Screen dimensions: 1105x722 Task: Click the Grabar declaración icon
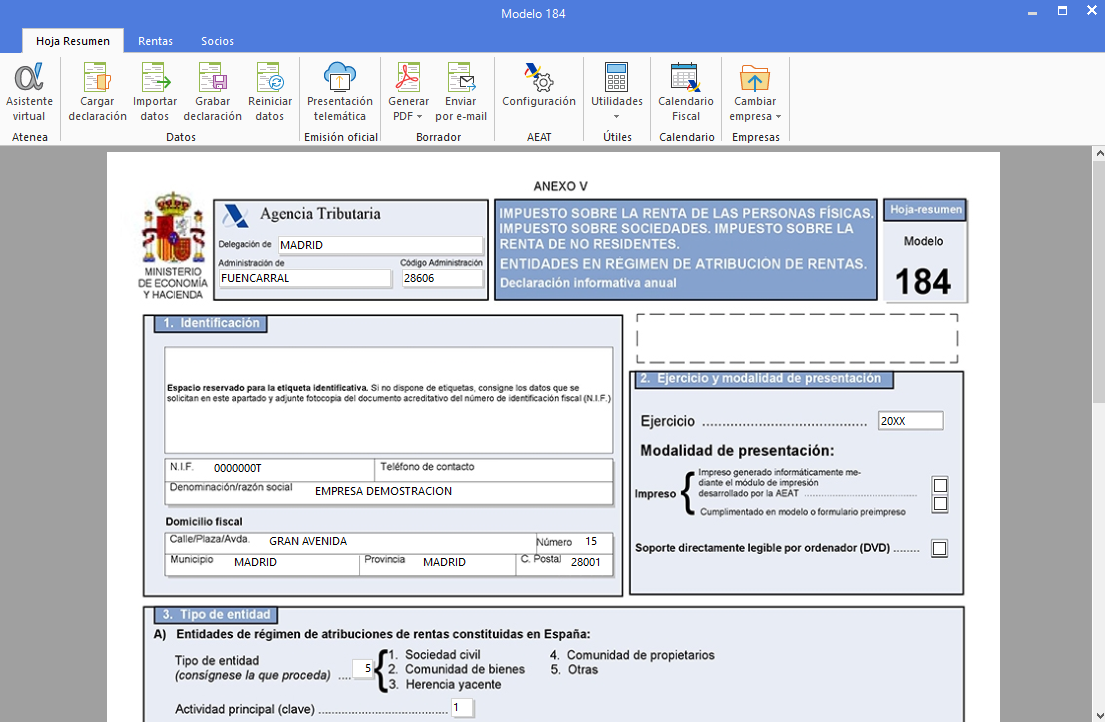coord(212,78)
